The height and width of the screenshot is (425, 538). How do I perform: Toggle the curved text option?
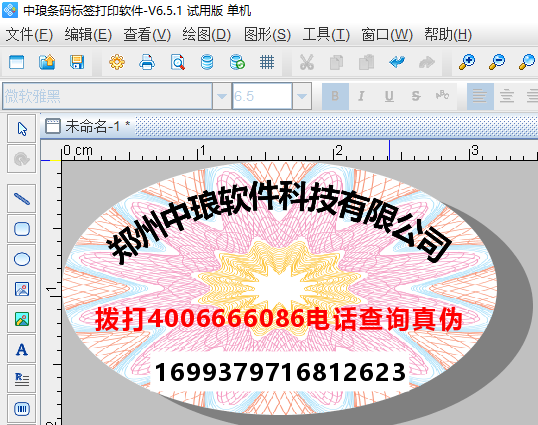click(443, 96)
